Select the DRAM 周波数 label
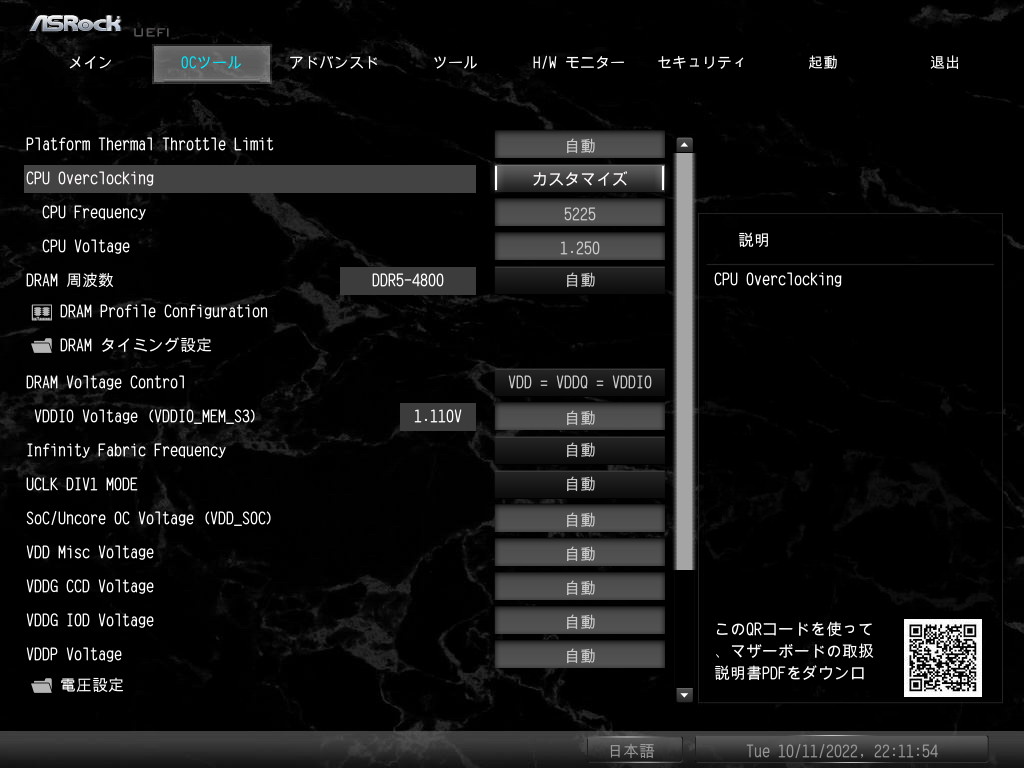1024x768 pixels. [70, 280]
